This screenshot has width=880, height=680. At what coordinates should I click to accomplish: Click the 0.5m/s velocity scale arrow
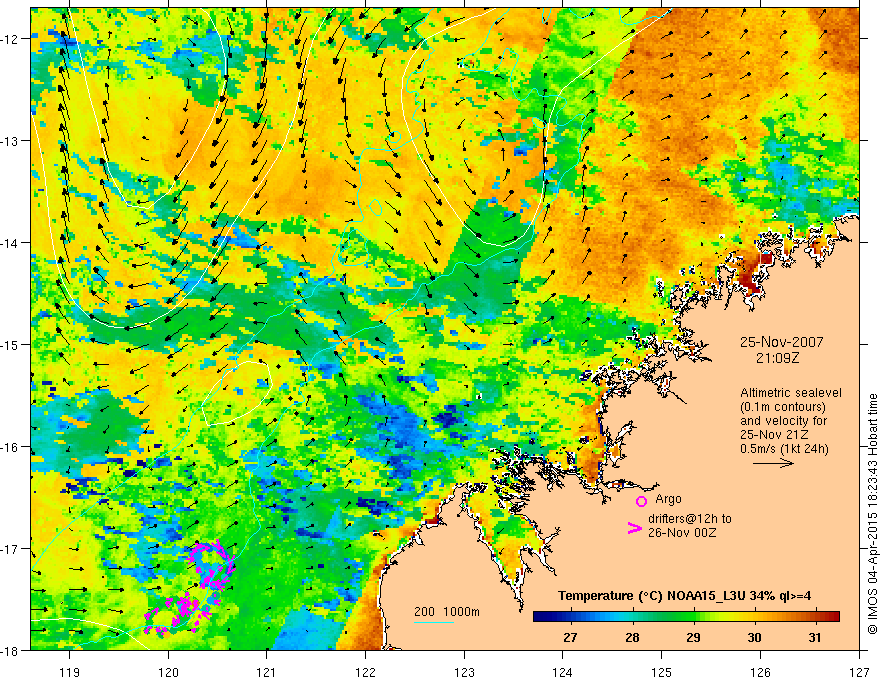[x=773, y=463]
